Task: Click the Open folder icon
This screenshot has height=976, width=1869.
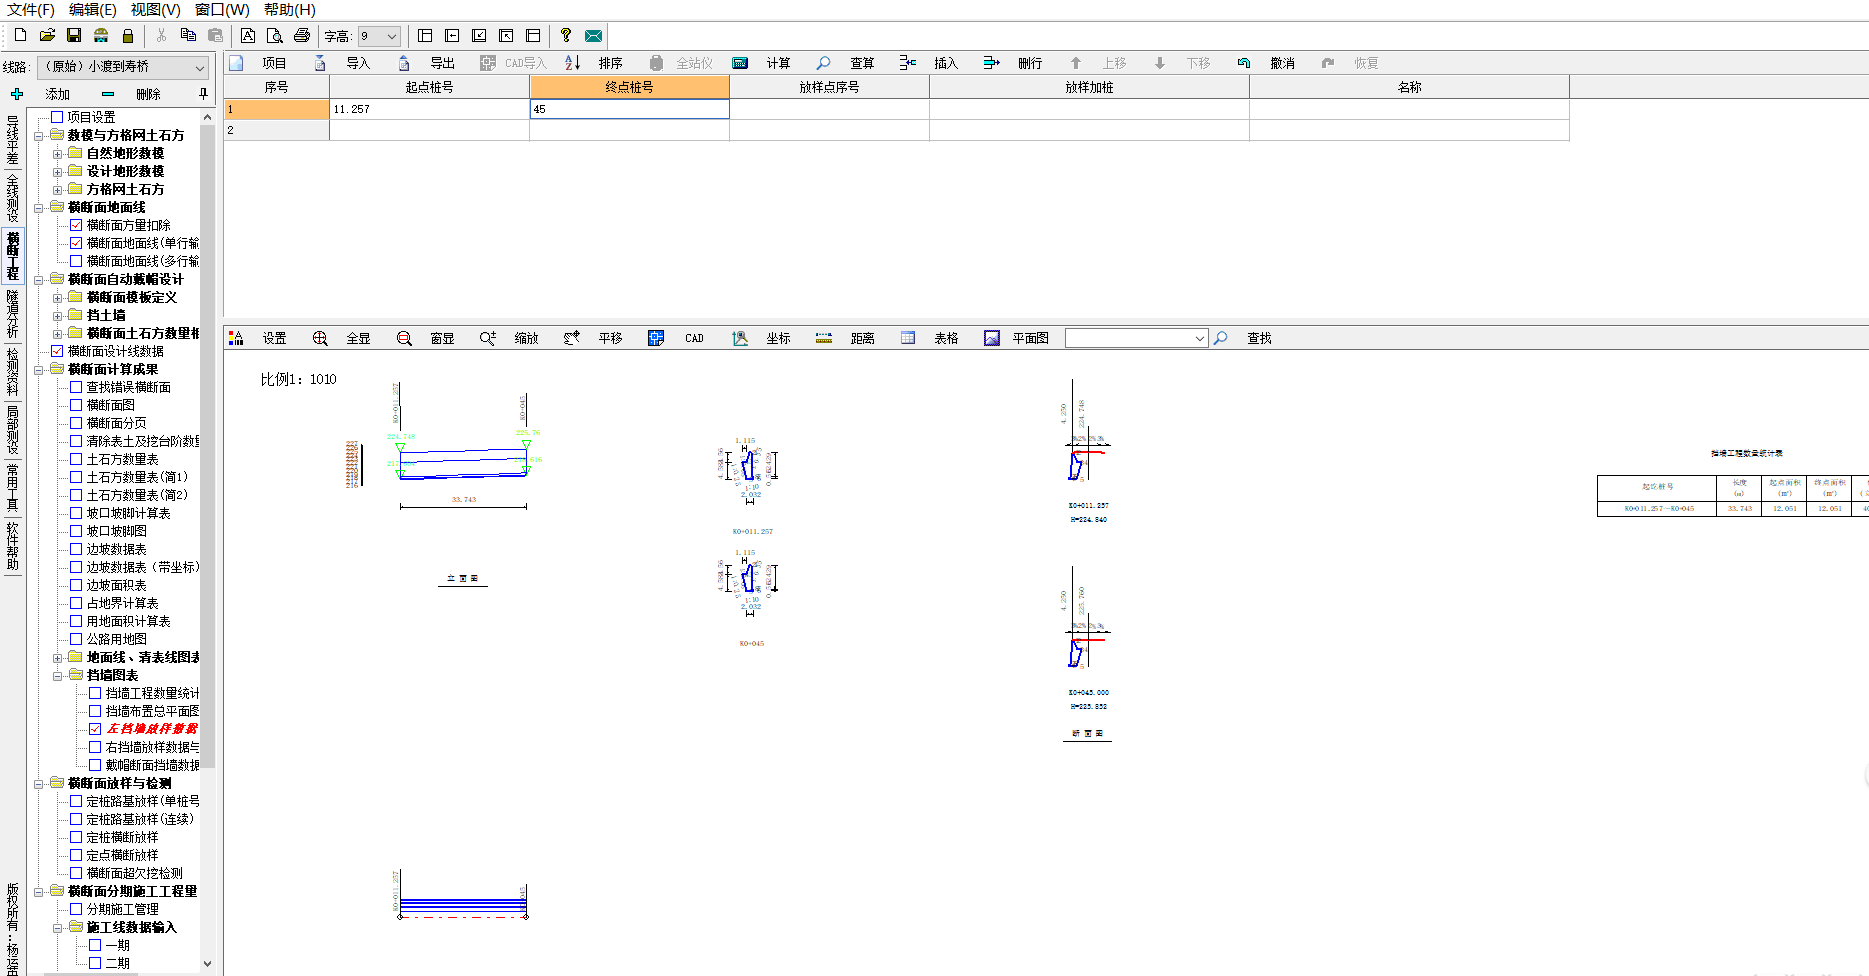Action: pos(47,35)
